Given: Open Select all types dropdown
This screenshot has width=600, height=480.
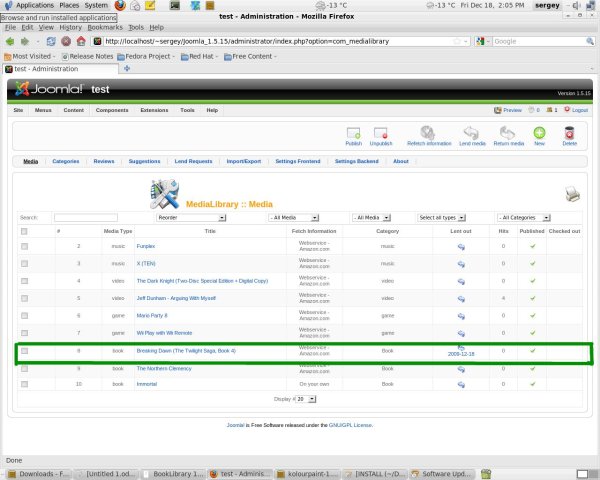Looking at the screenshot, I should (x=441, y=217).
